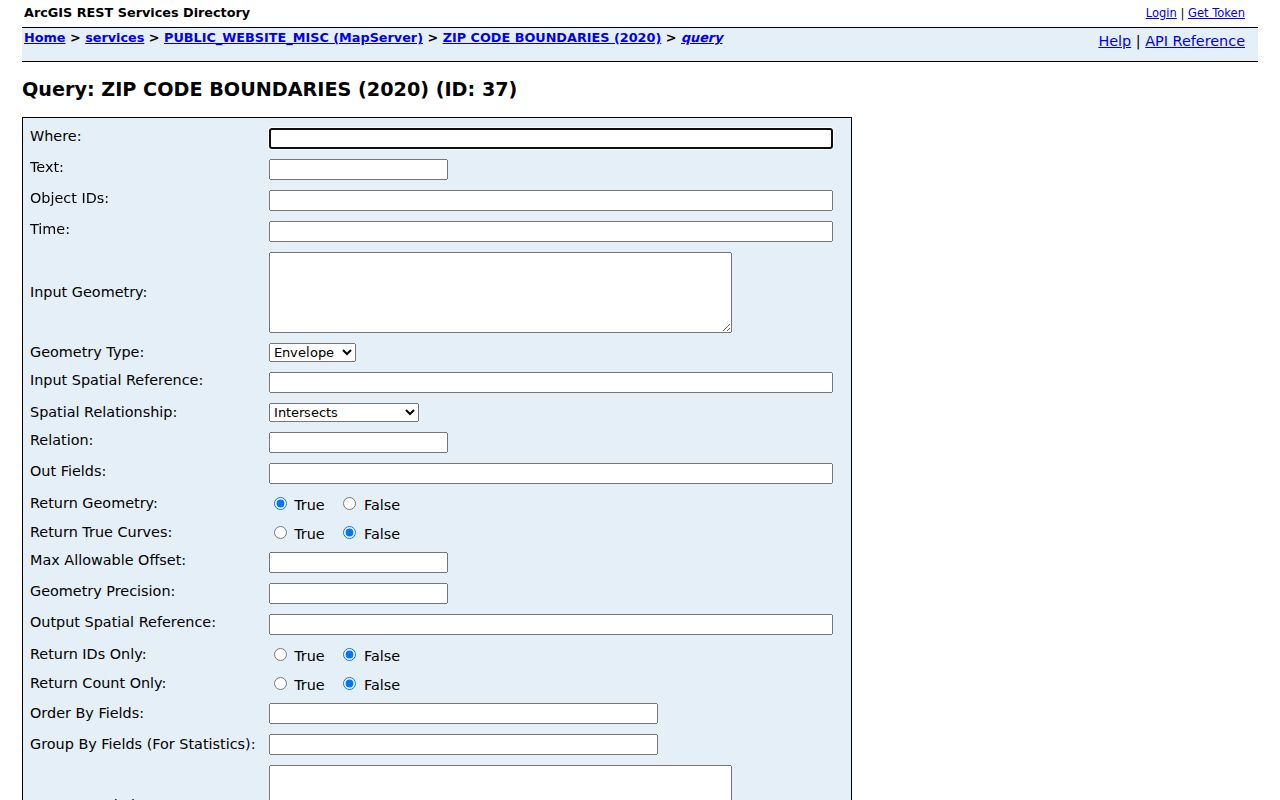Viewport: 1280px width, 800px height.
Task: Open the API Reference link
Action: tap(1195, 41)
